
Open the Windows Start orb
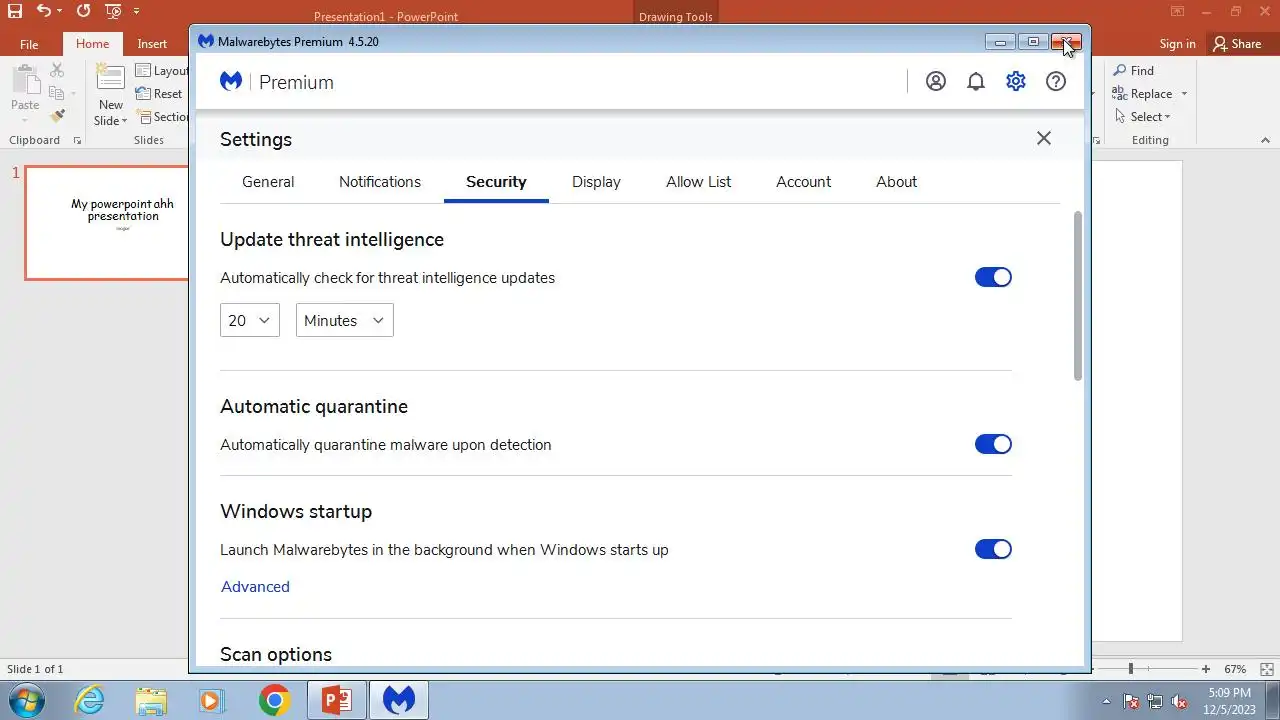coord(27,700)
